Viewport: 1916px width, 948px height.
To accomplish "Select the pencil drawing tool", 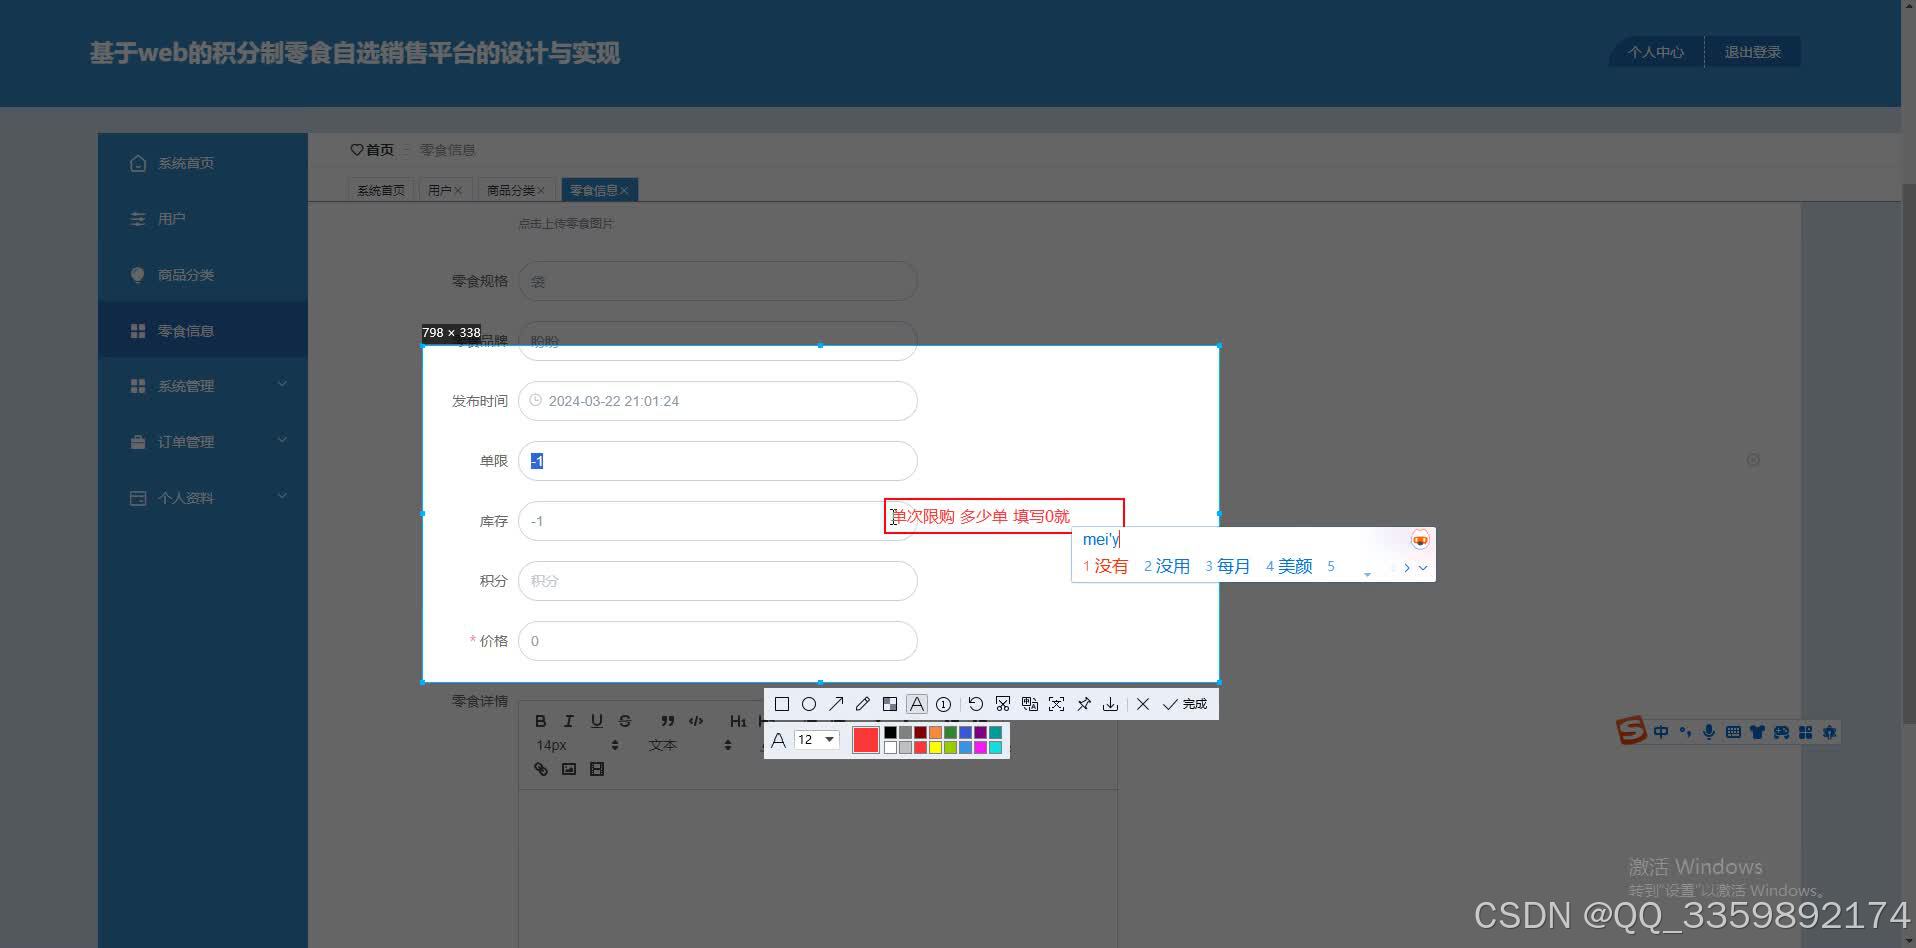I will pyautogui.click(x=863, y=704).
